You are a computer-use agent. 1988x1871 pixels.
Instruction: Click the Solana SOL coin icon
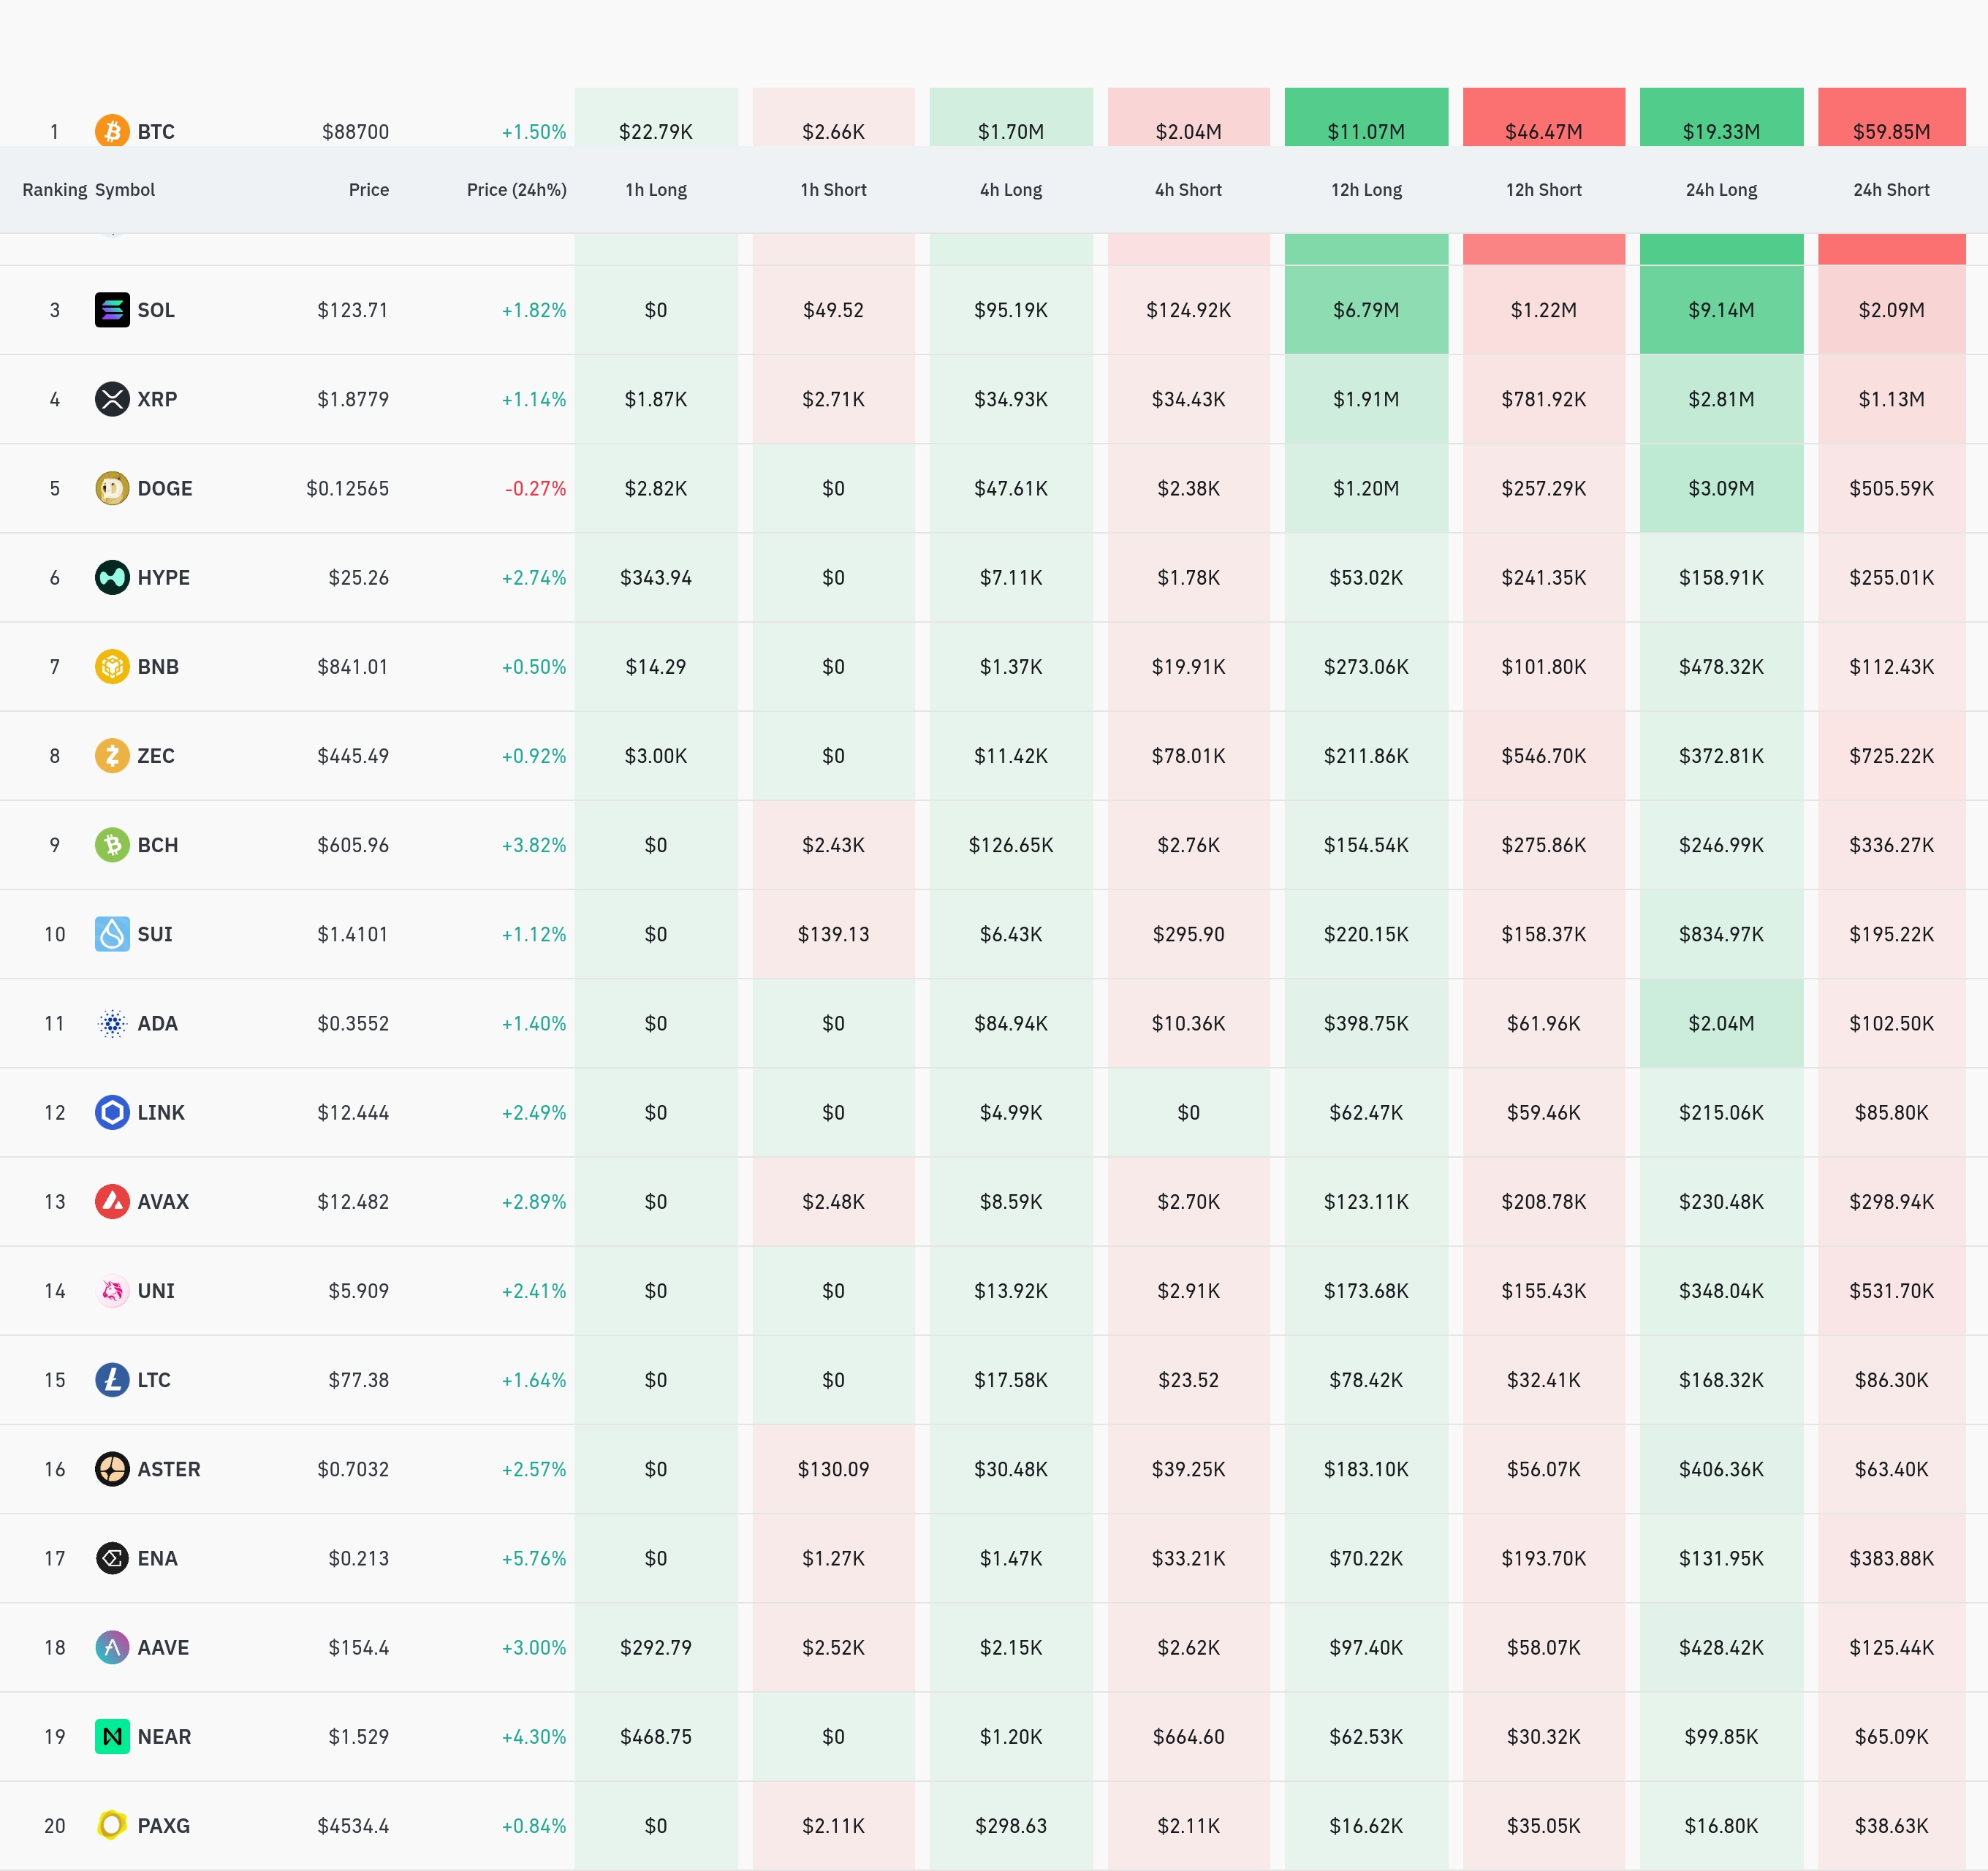112,310
